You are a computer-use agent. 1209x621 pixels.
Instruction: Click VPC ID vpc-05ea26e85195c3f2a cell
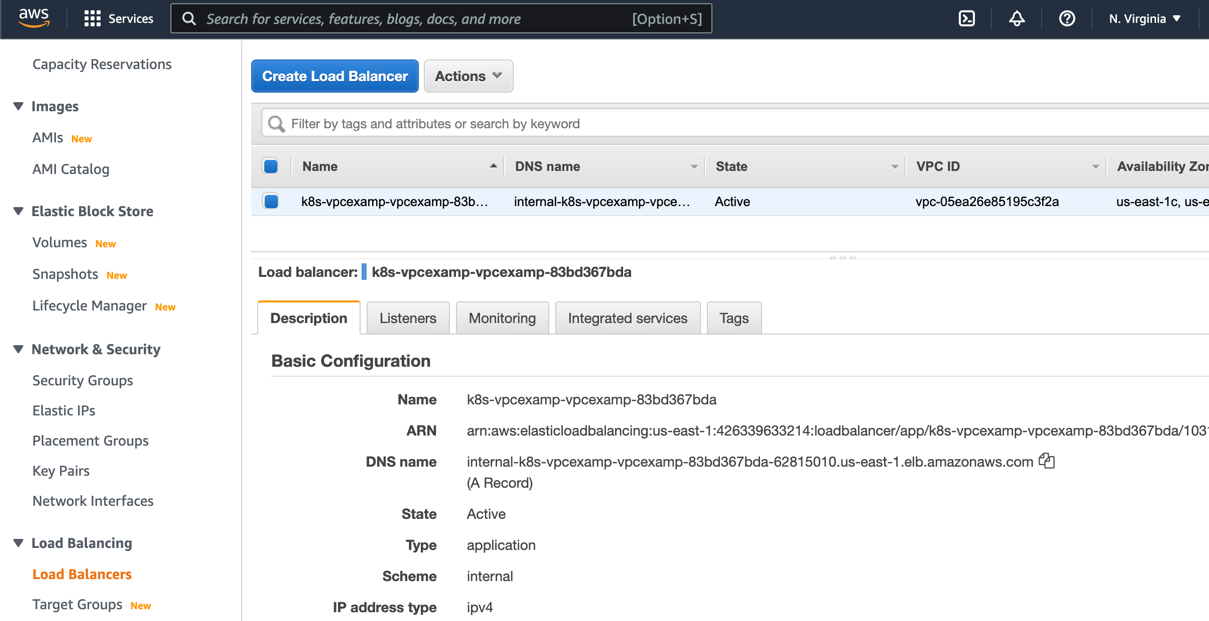[x=987, y=201]
